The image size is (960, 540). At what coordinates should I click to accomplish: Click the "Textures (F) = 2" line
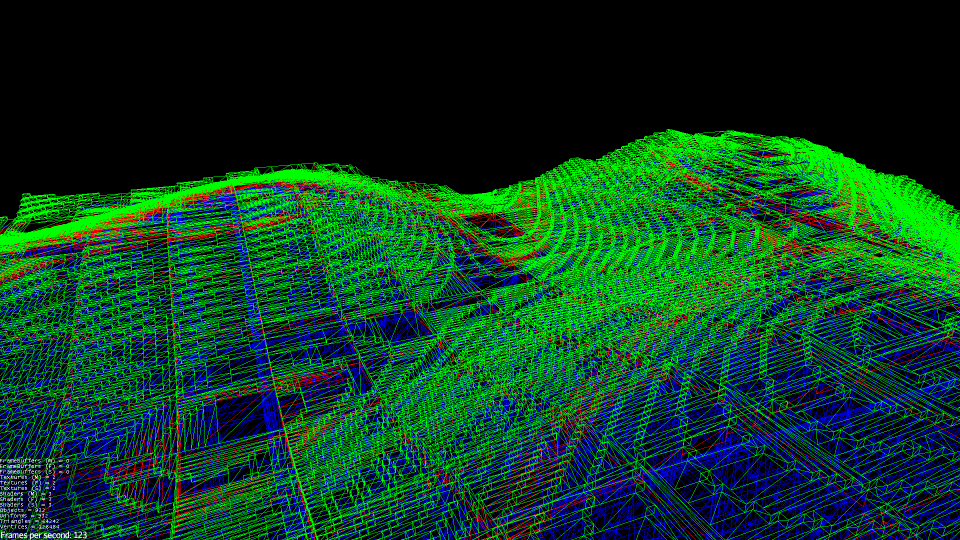pos(28,482)
